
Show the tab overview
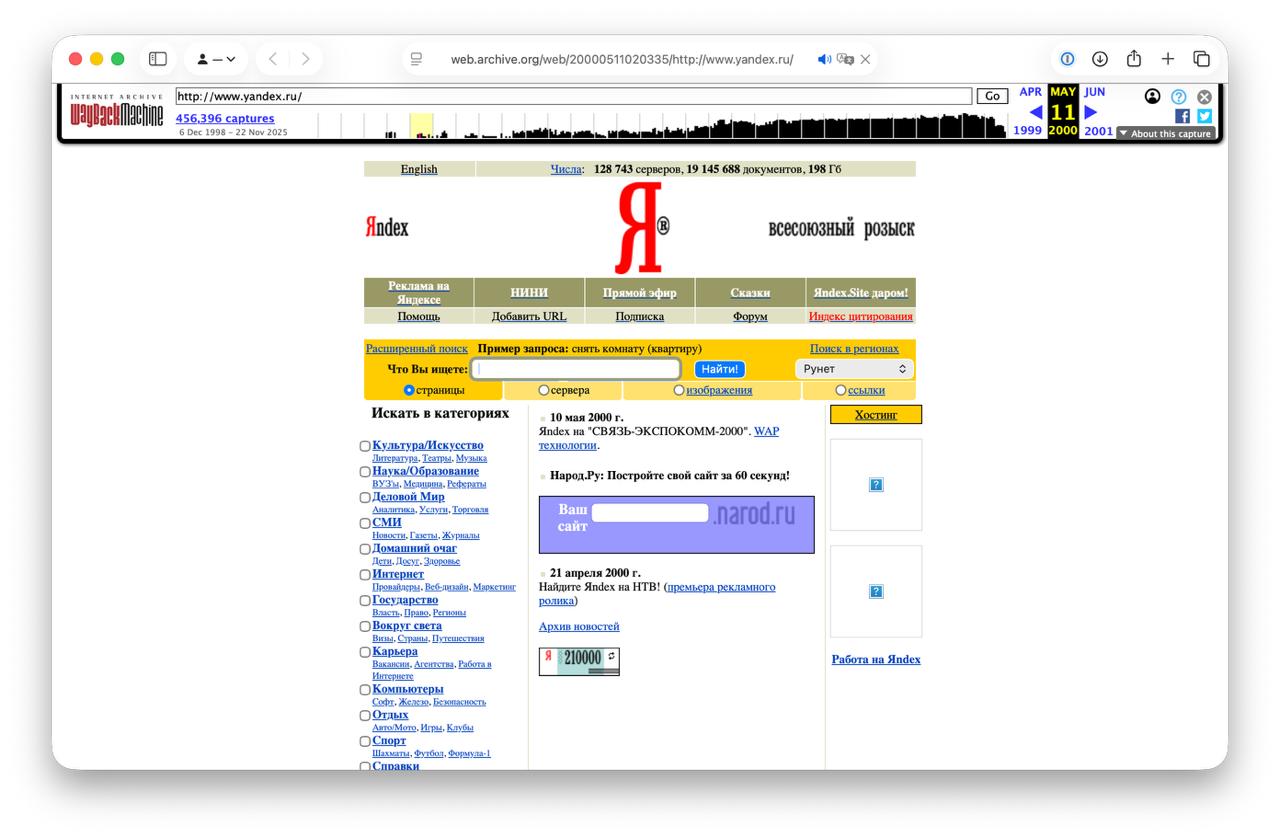1202,59
